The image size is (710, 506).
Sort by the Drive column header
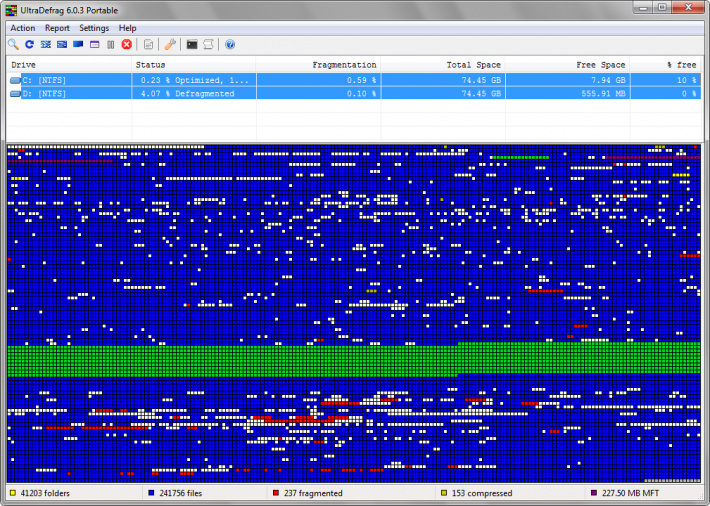click(69, 65)
